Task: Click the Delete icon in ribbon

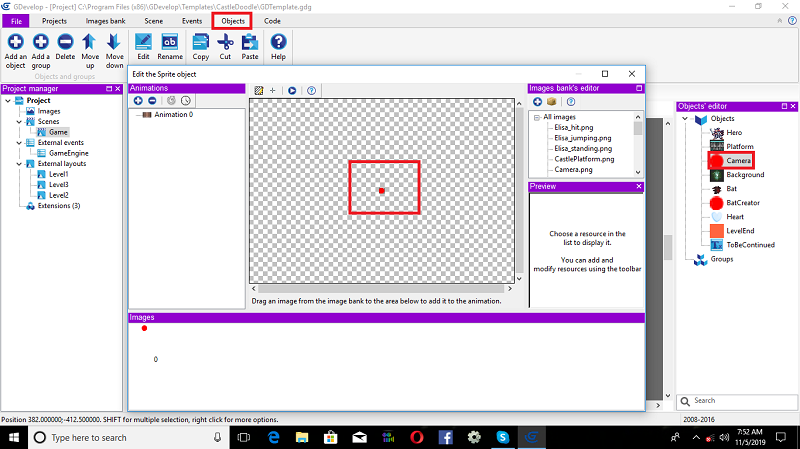Action: (65, 42)
